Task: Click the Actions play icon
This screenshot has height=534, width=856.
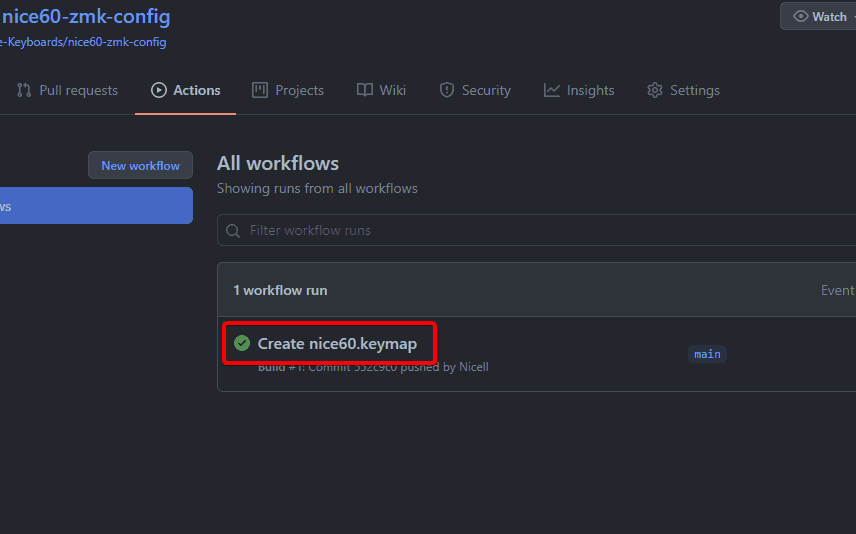Action: click(159, 90)
